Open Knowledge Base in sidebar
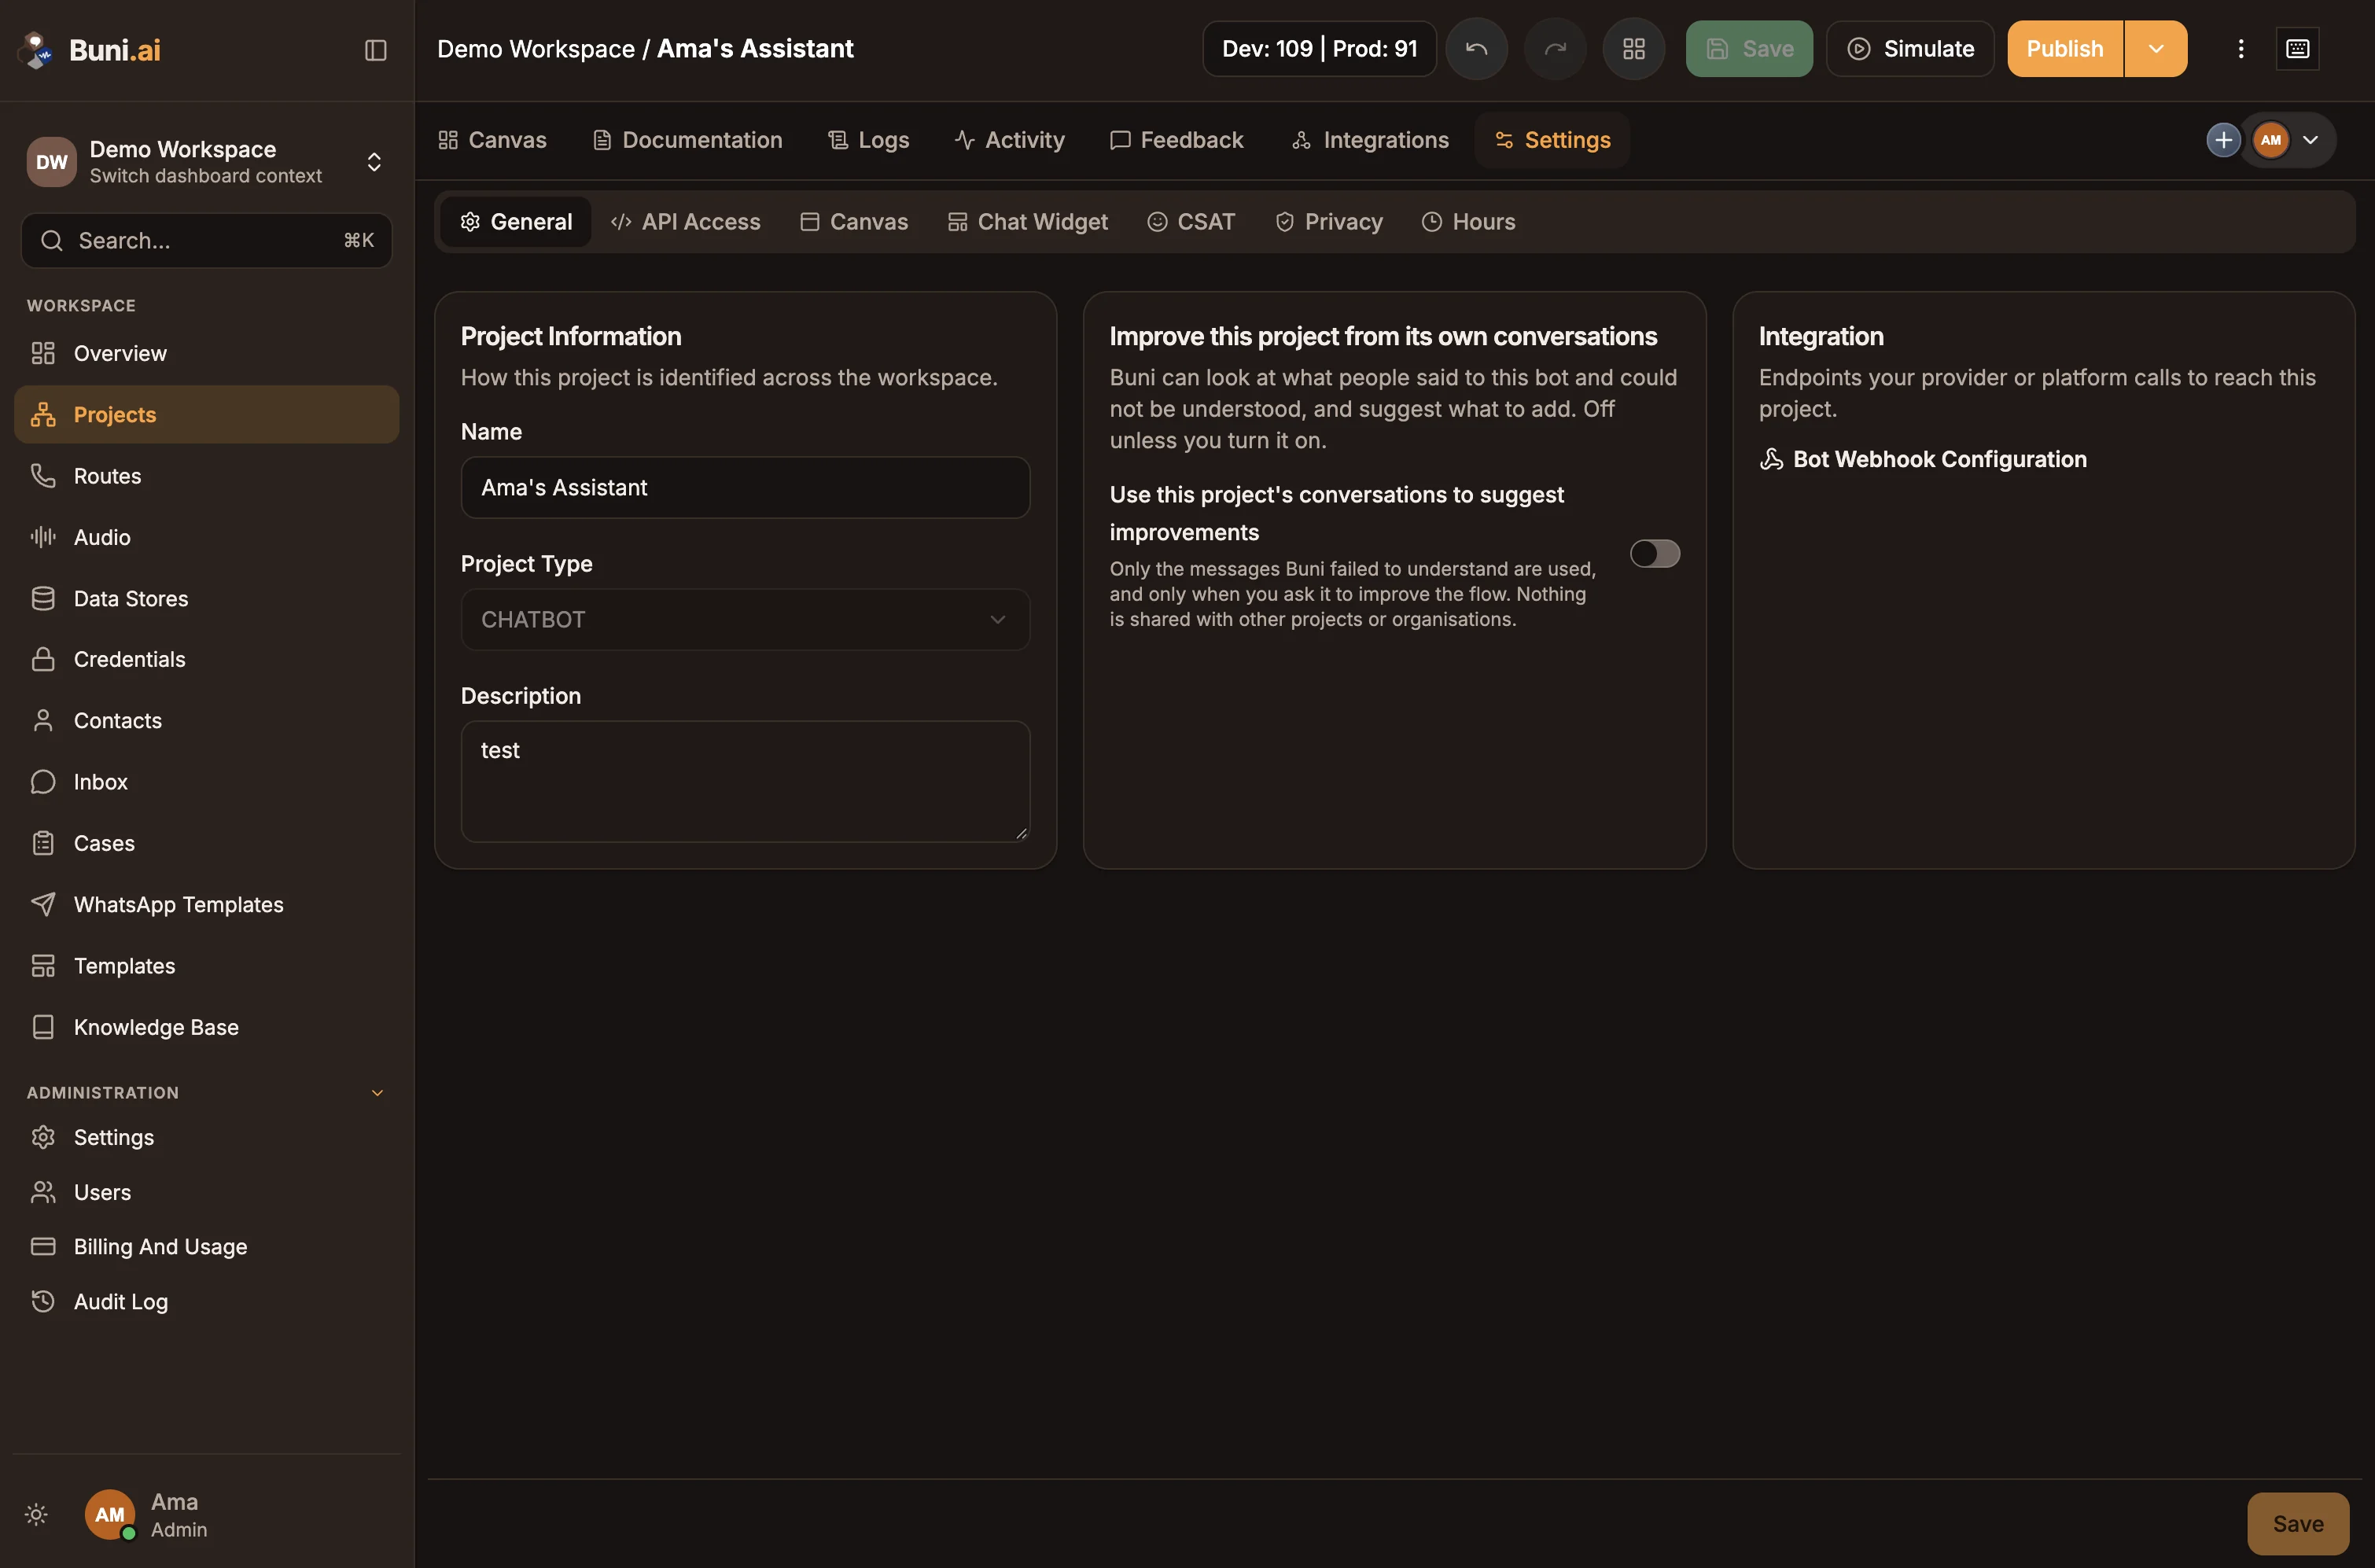Image resolution: width=2375 pixels, height=1568 pixels. tap(206, 1027)
